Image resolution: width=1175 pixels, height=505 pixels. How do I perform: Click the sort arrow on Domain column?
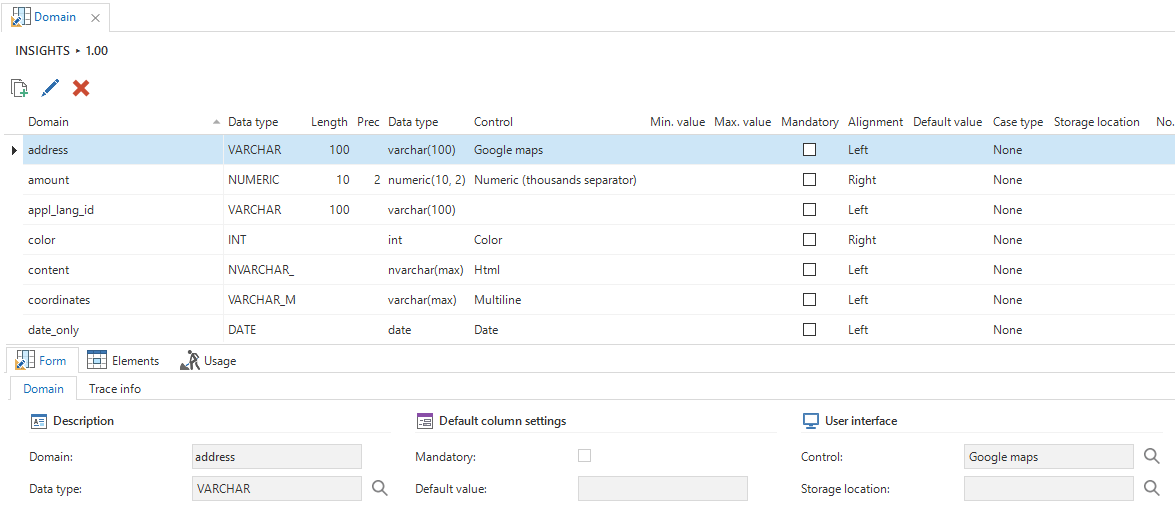[x=217, y=122]
